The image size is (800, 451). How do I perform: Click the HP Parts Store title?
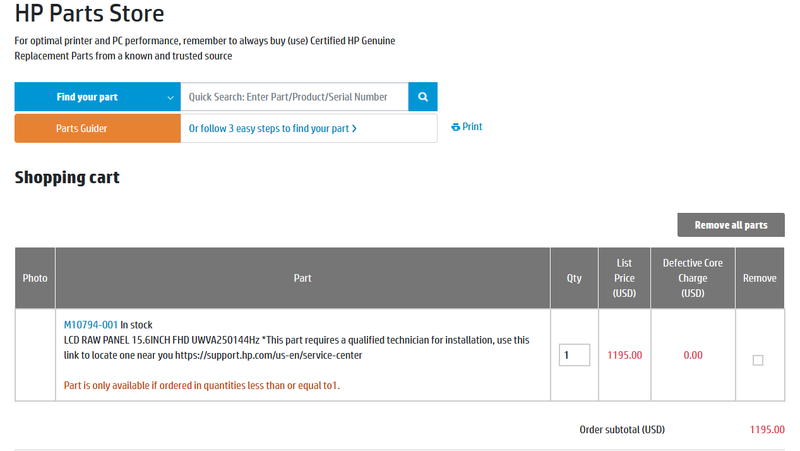click(89, 13)
